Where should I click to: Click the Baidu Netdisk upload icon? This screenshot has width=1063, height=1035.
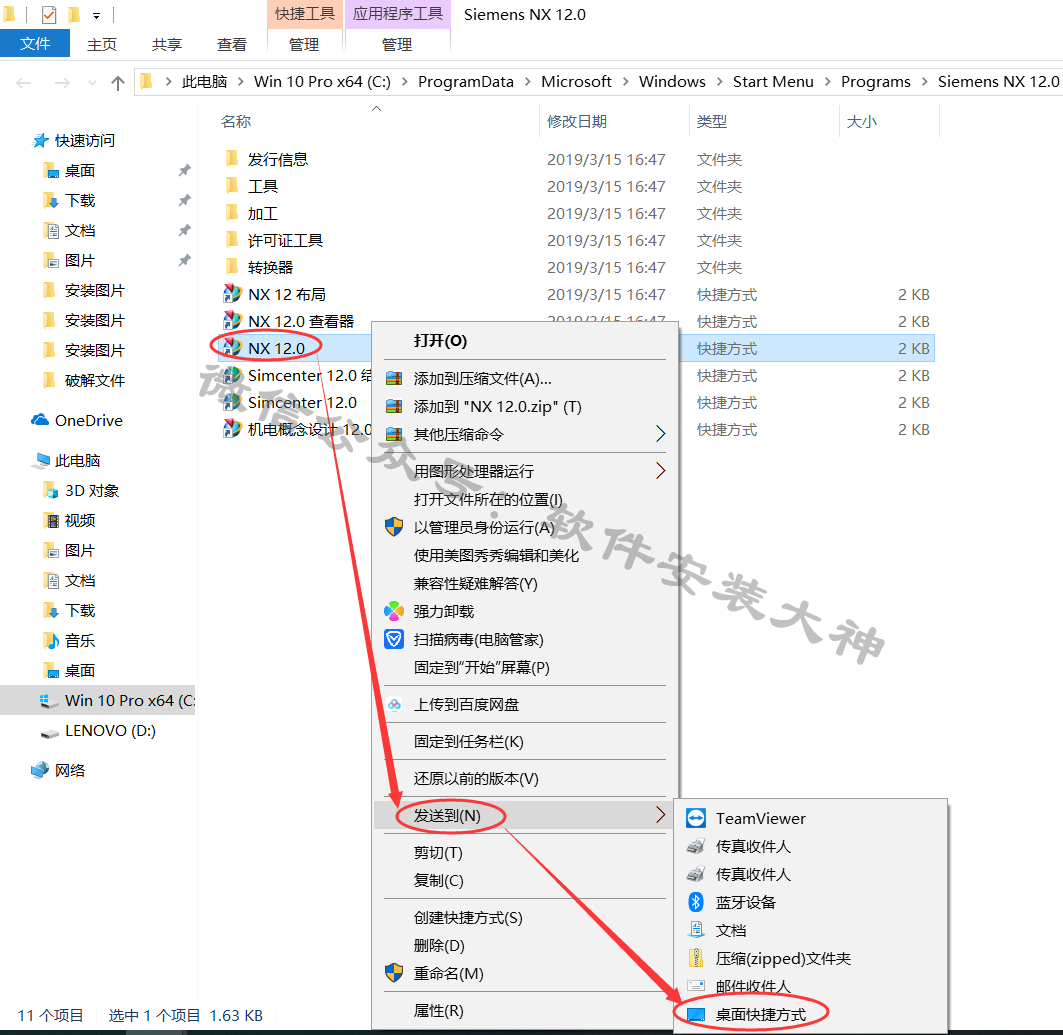click(x=394, y=704)
